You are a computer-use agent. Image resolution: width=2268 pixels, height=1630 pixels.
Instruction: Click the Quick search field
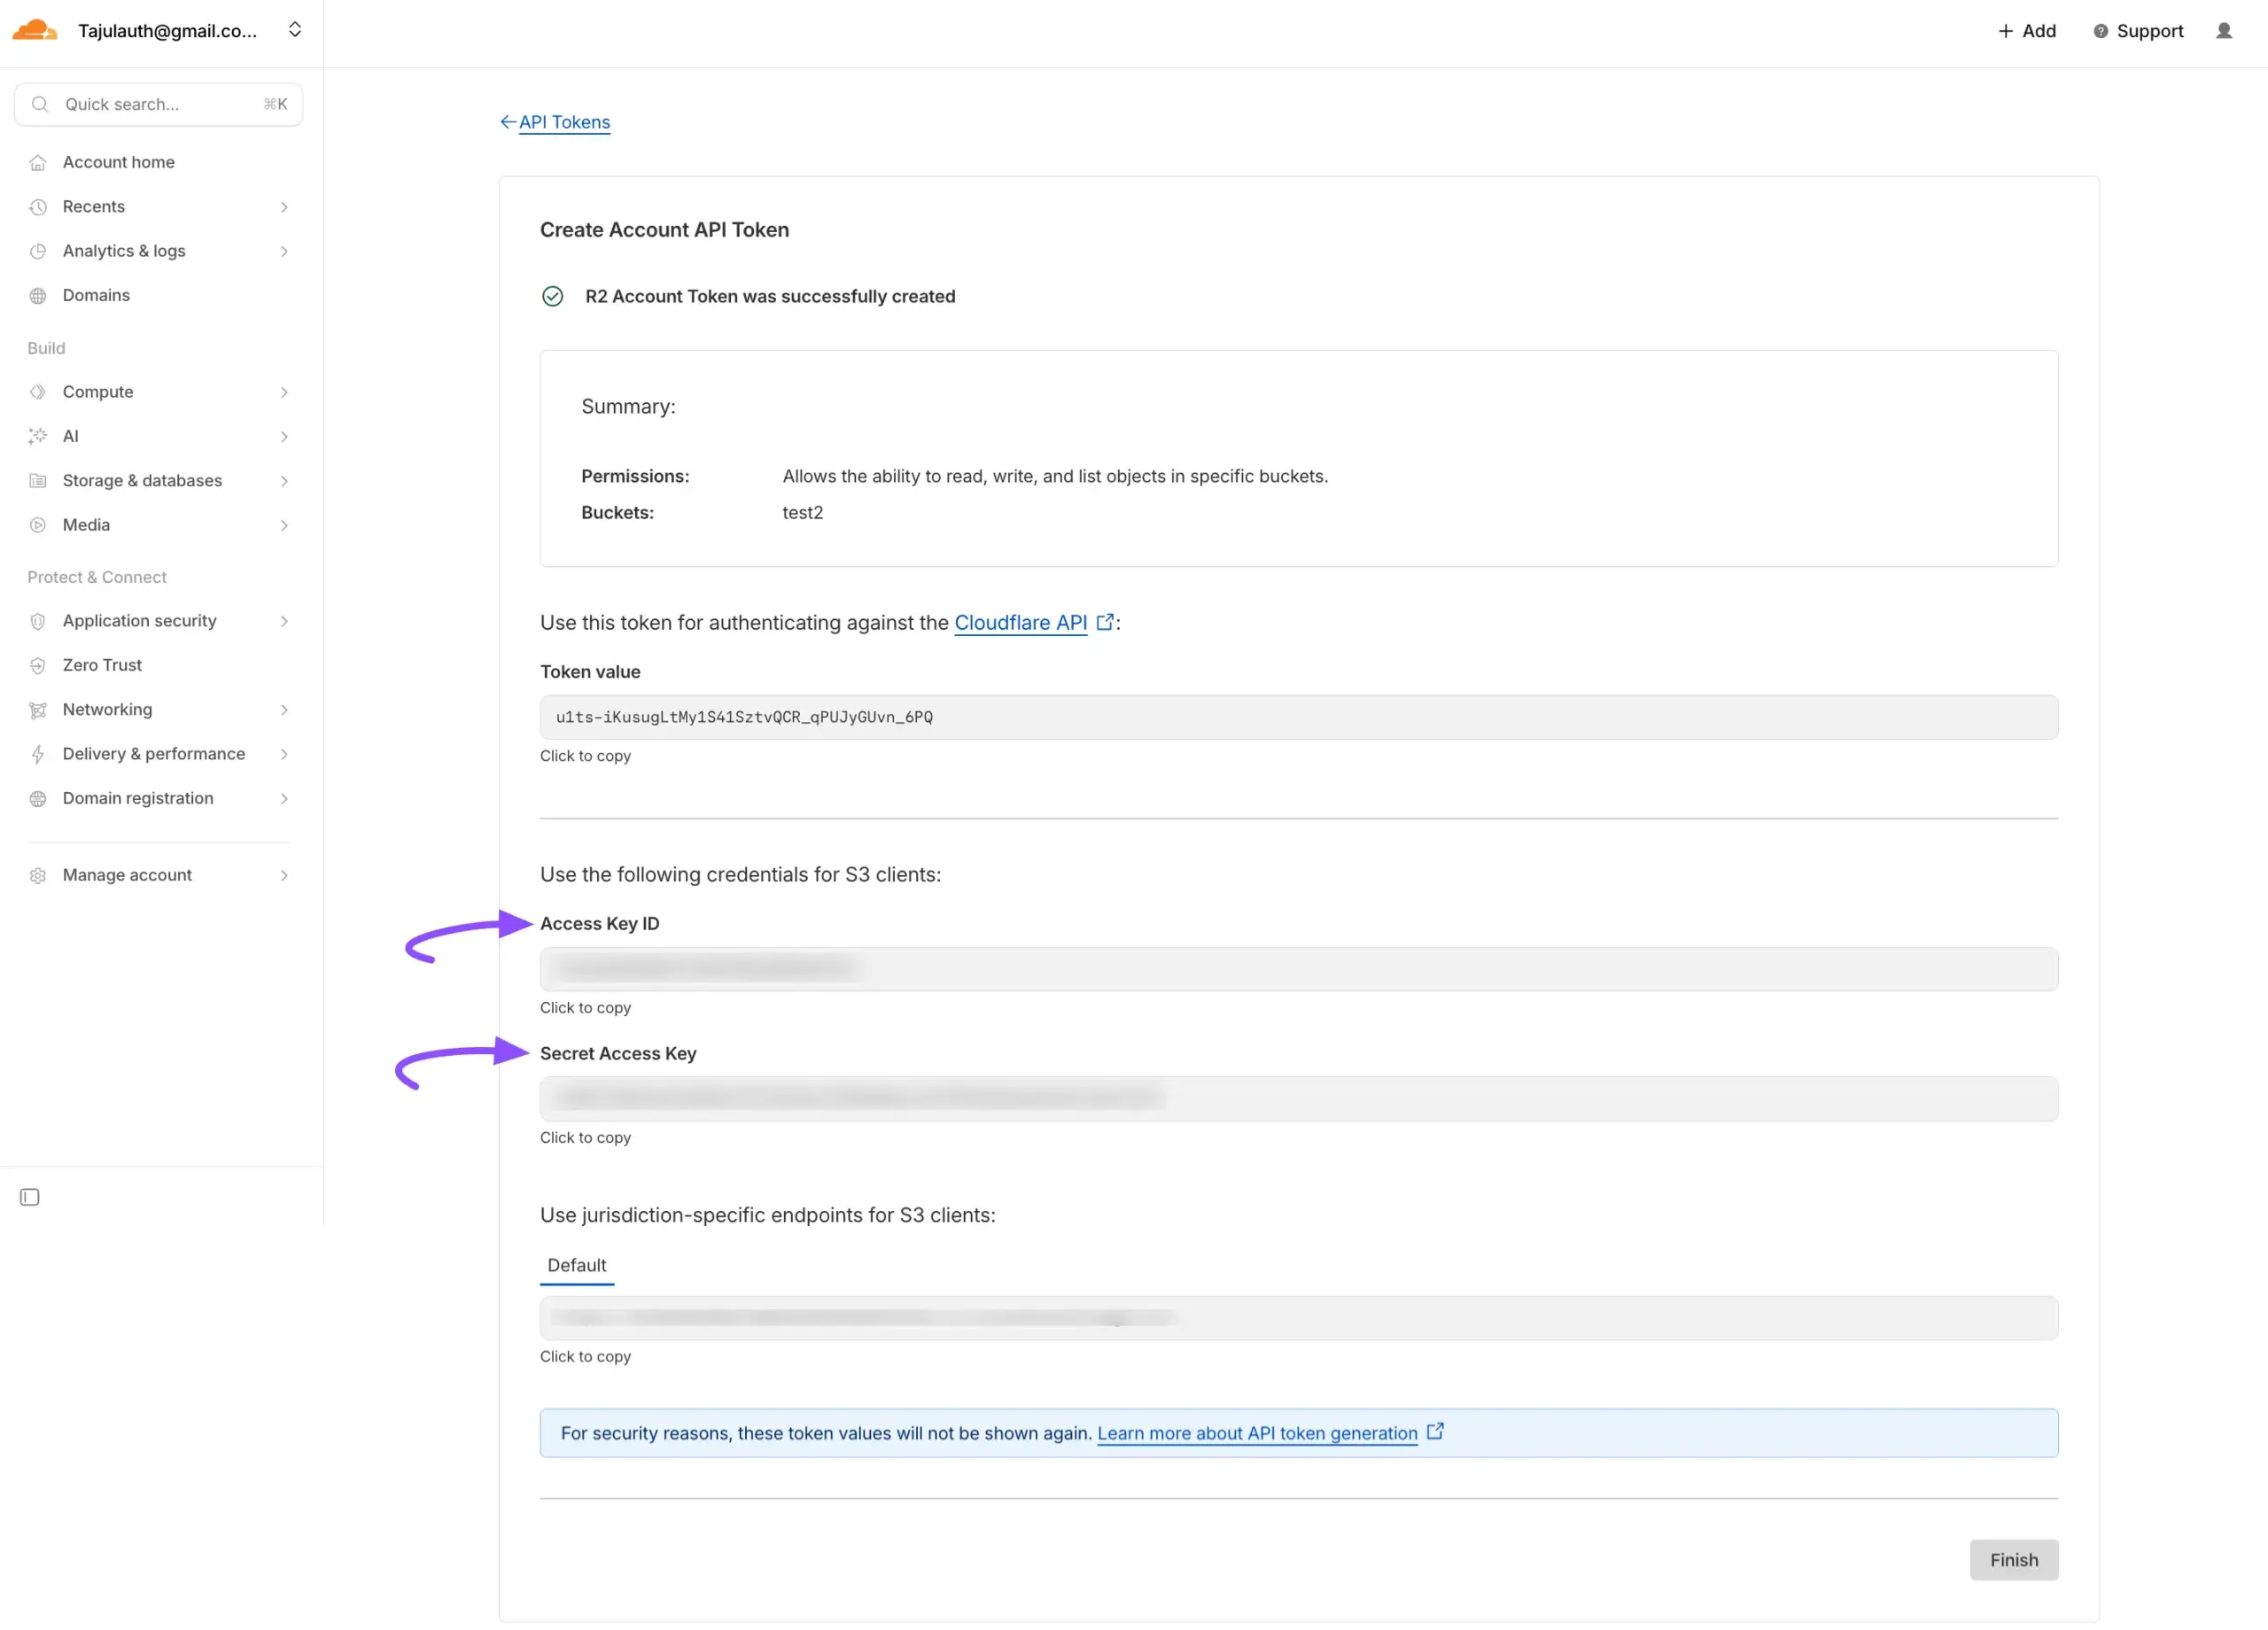click(x=158, y=104)
